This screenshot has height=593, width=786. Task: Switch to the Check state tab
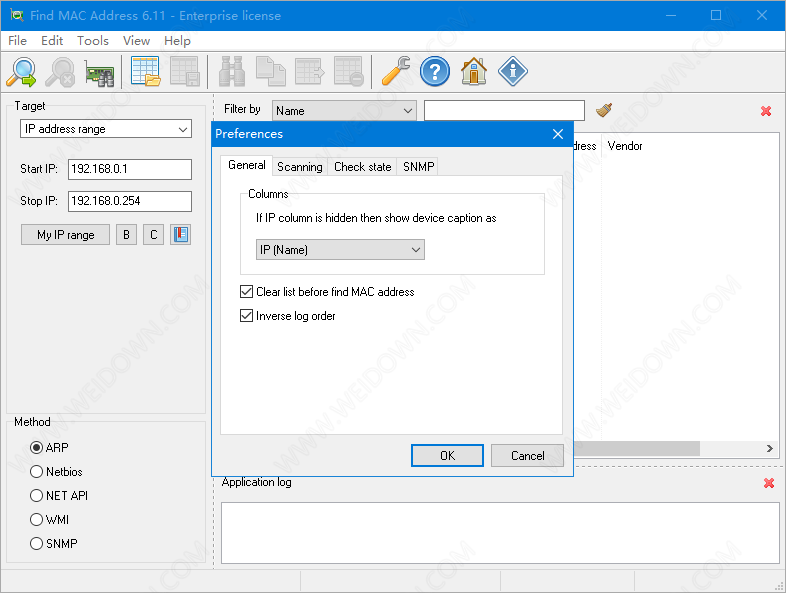(362, 167)
